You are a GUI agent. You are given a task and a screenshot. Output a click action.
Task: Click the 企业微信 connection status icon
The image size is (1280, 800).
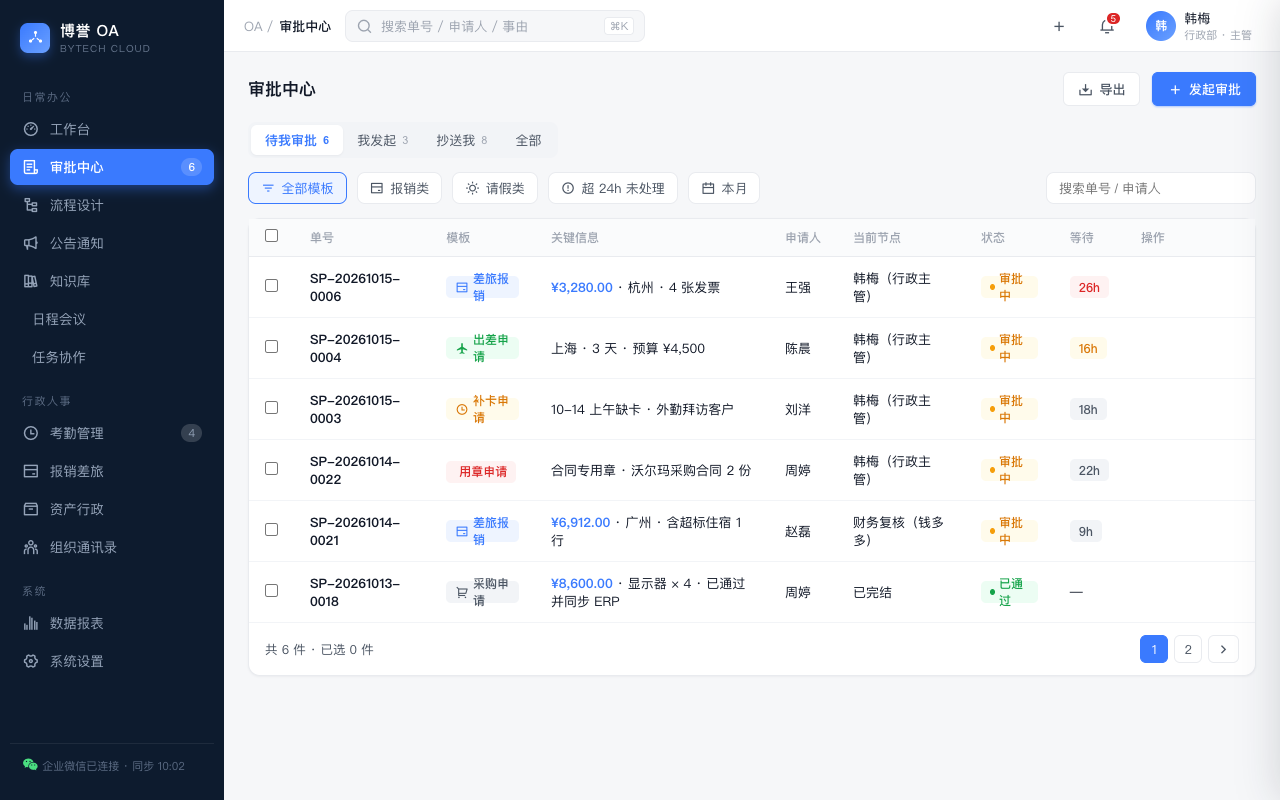coord(30,765)
